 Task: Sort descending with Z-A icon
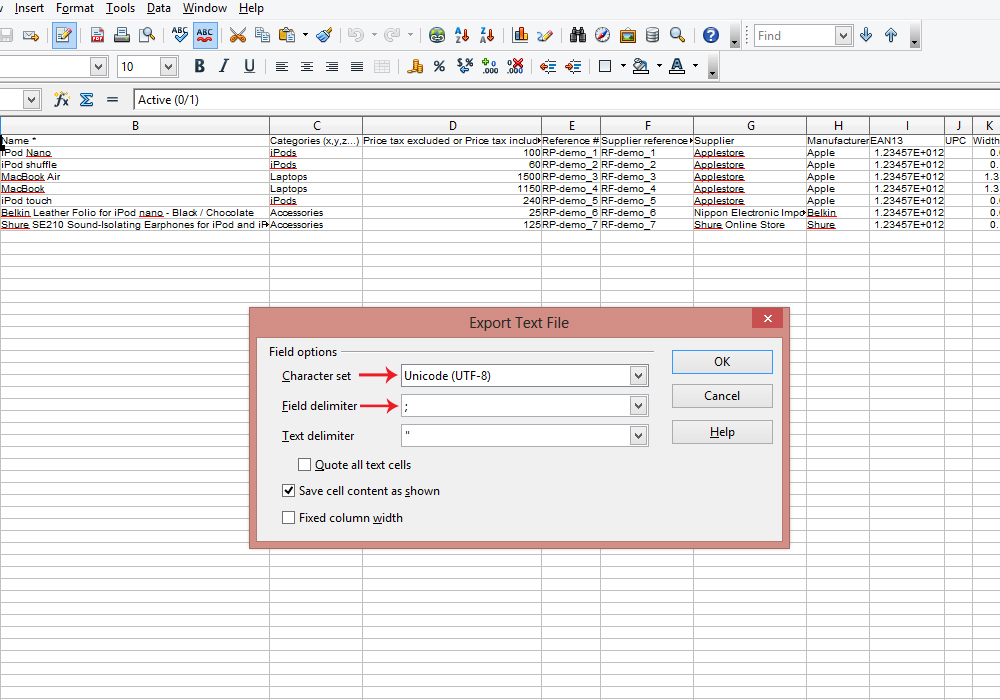click(x=487, y=36)
